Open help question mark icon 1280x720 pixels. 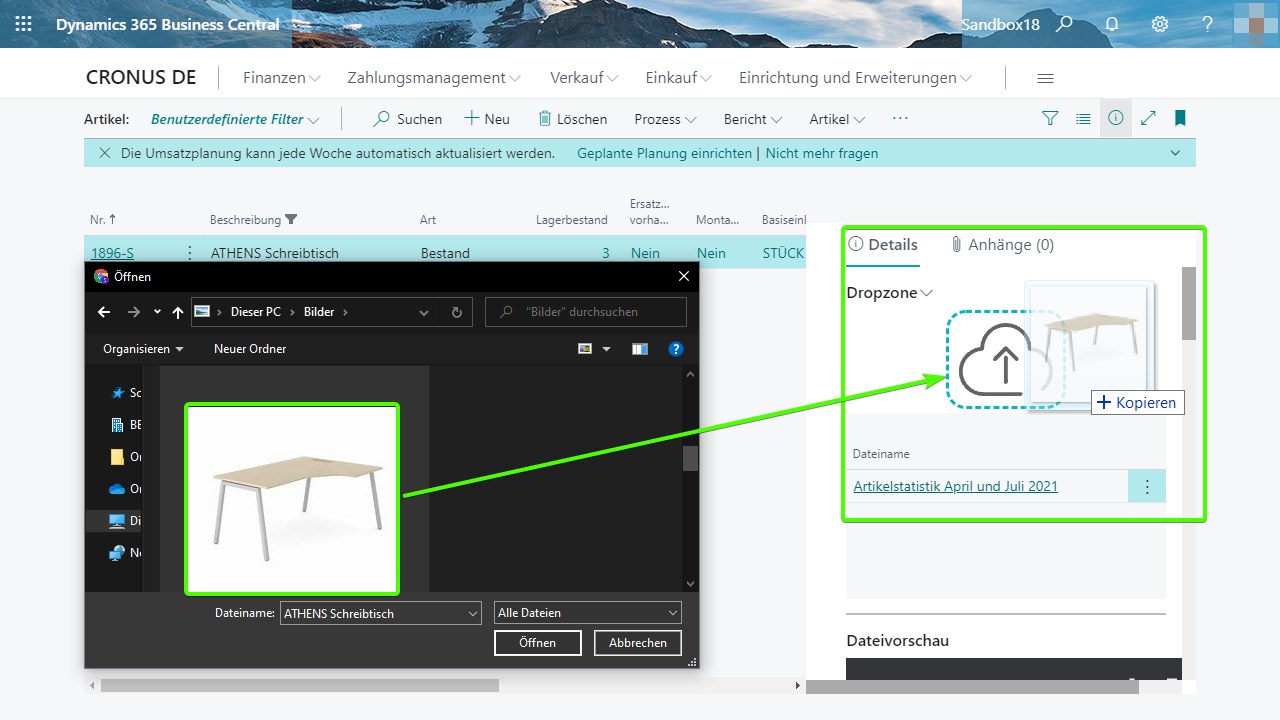1208,24
